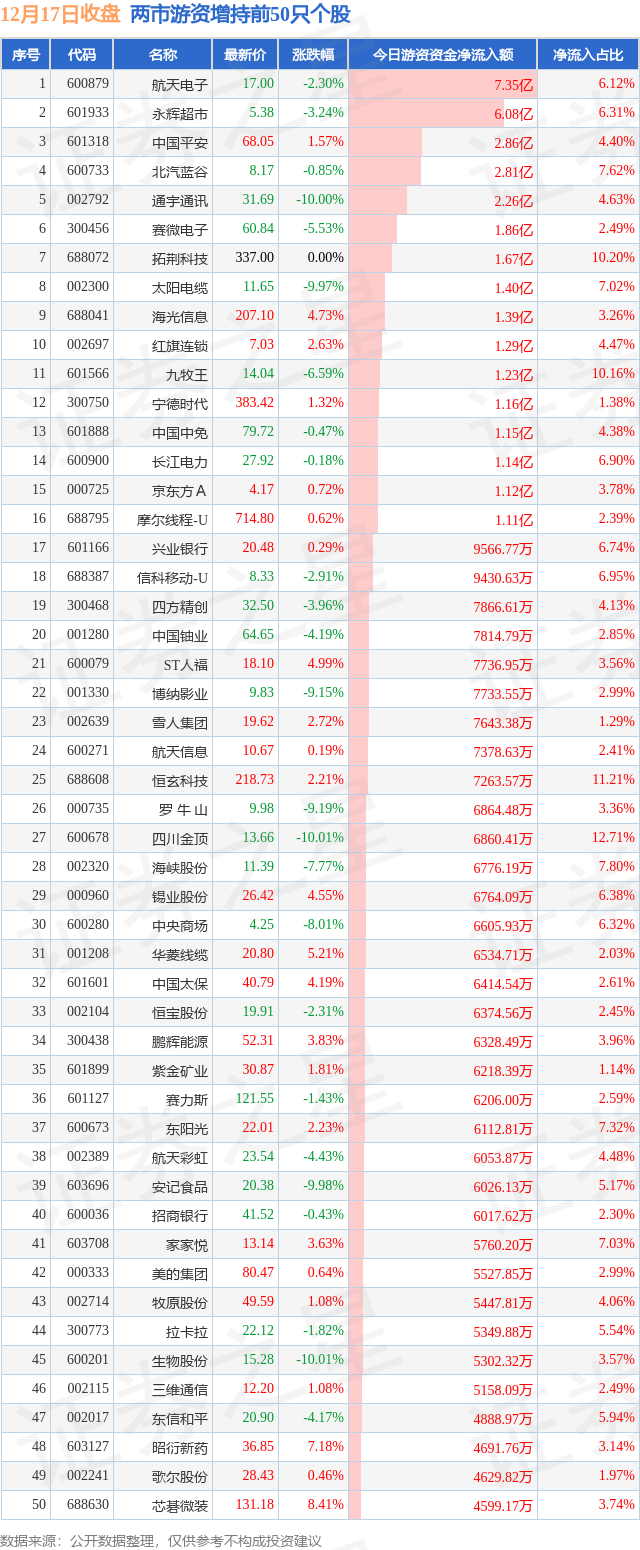The width and height of the screenshot is (640, 1550).
Task: Click stock name 东信和平
Action: (180, 1418)
